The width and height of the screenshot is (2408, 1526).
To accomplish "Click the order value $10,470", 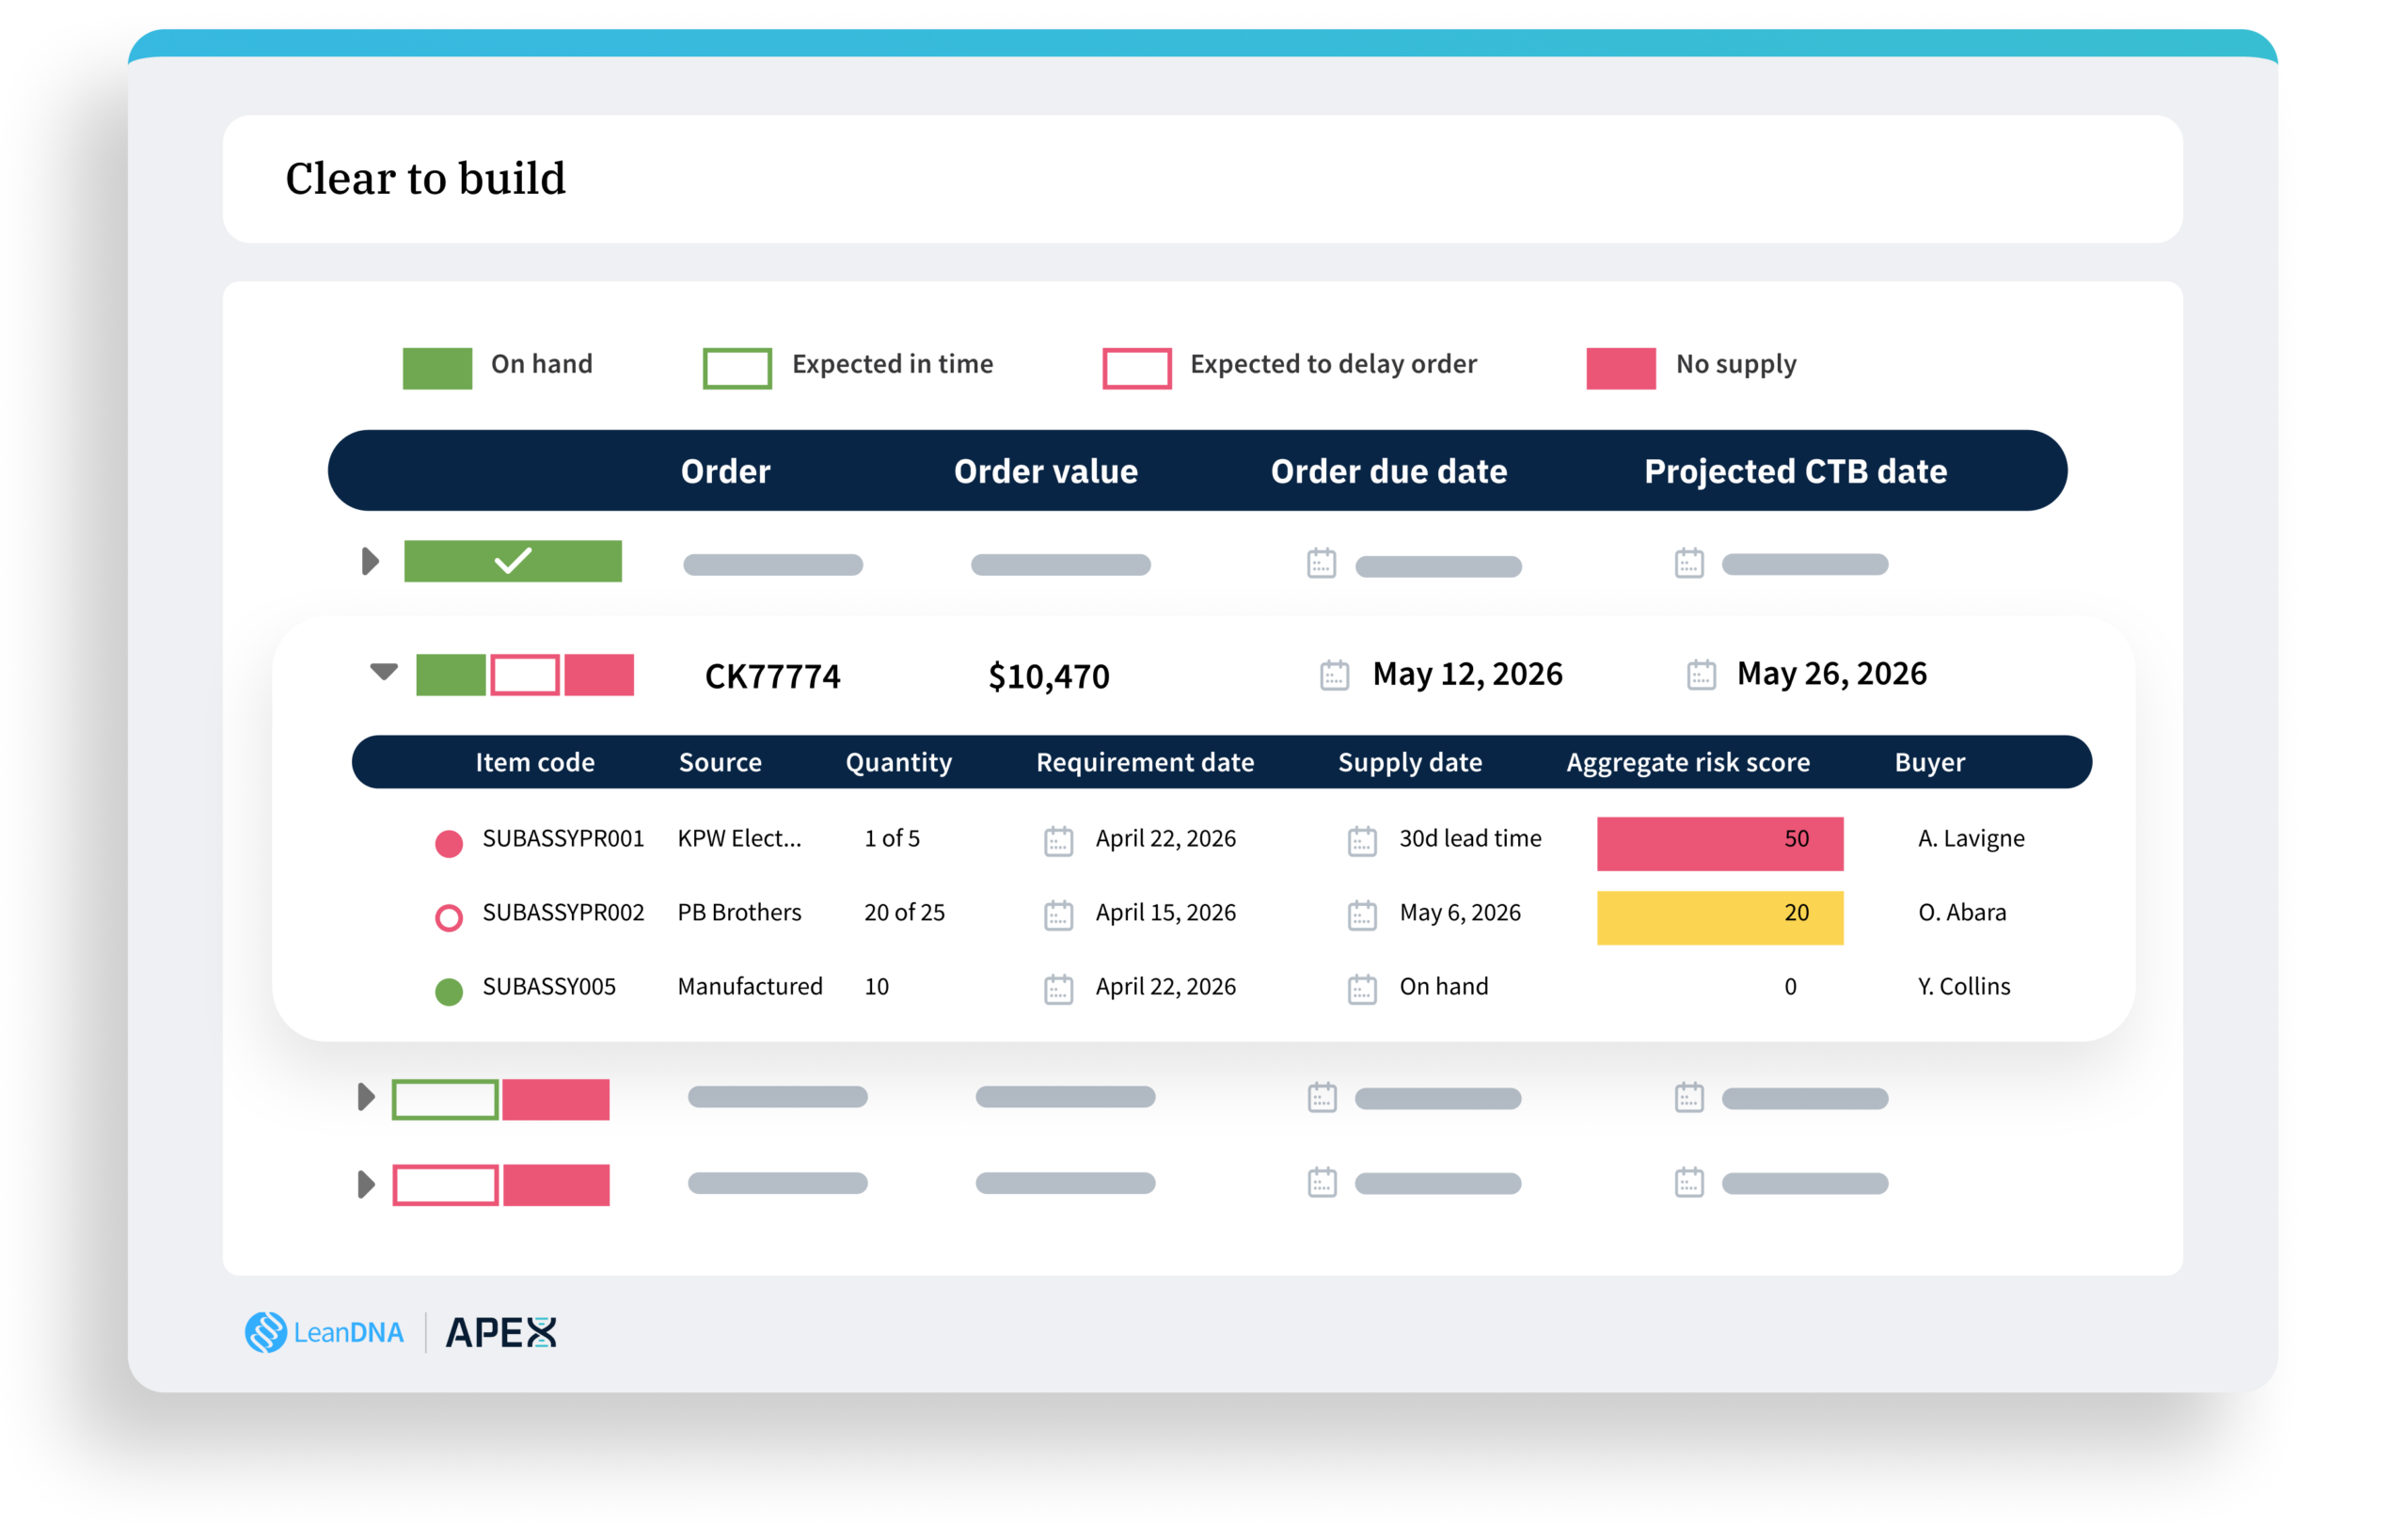I will pyautogui.click(x=1049, y=677).
